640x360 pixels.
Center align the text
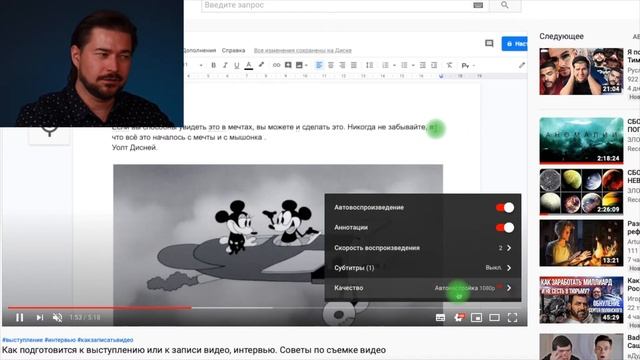point(331,65)
